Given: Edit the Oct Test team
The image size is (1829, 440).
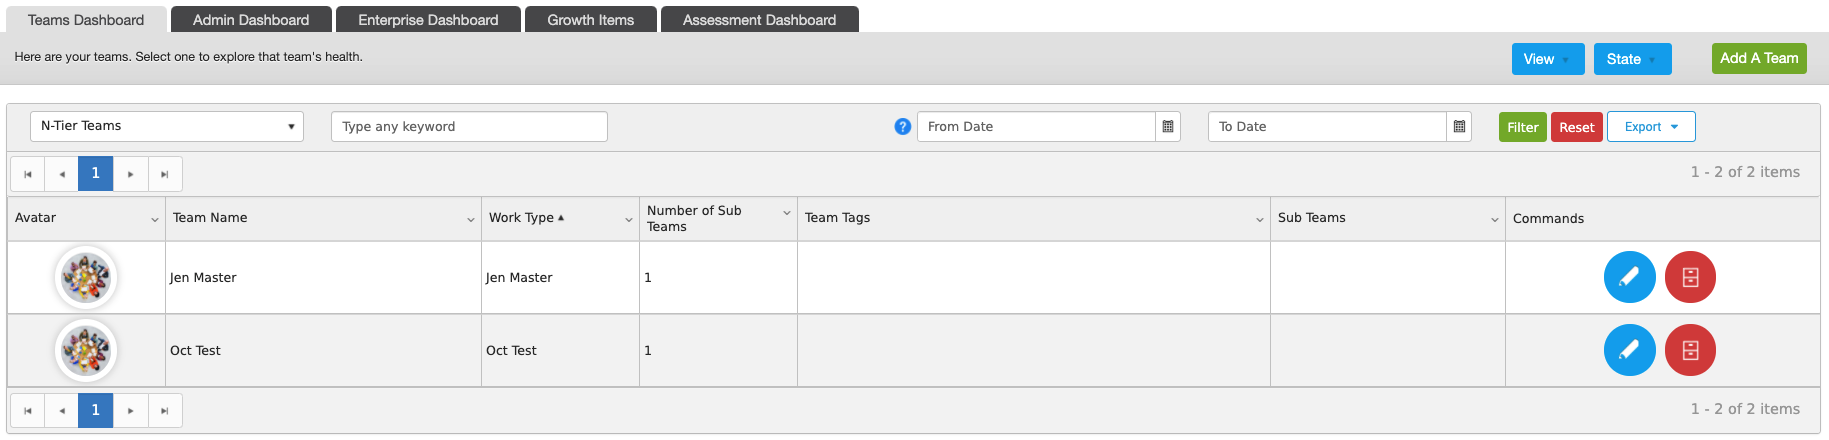Looking at the screenshot, I should coord(1629,350).
